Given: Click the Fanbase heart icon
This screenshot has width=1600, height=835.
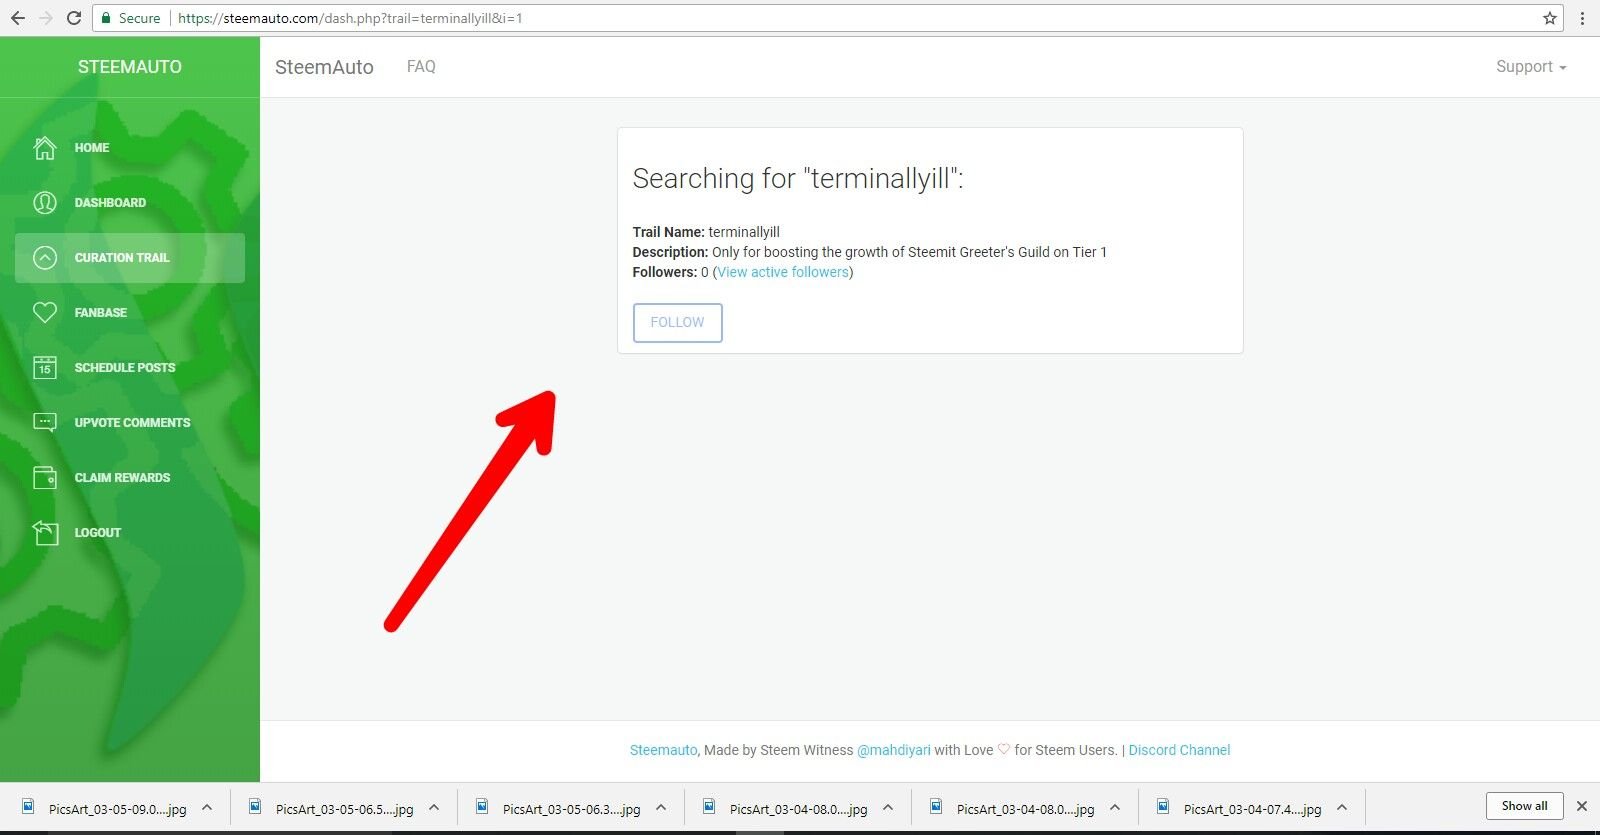Looking at the screenshot, I should [x=45, y=313].
